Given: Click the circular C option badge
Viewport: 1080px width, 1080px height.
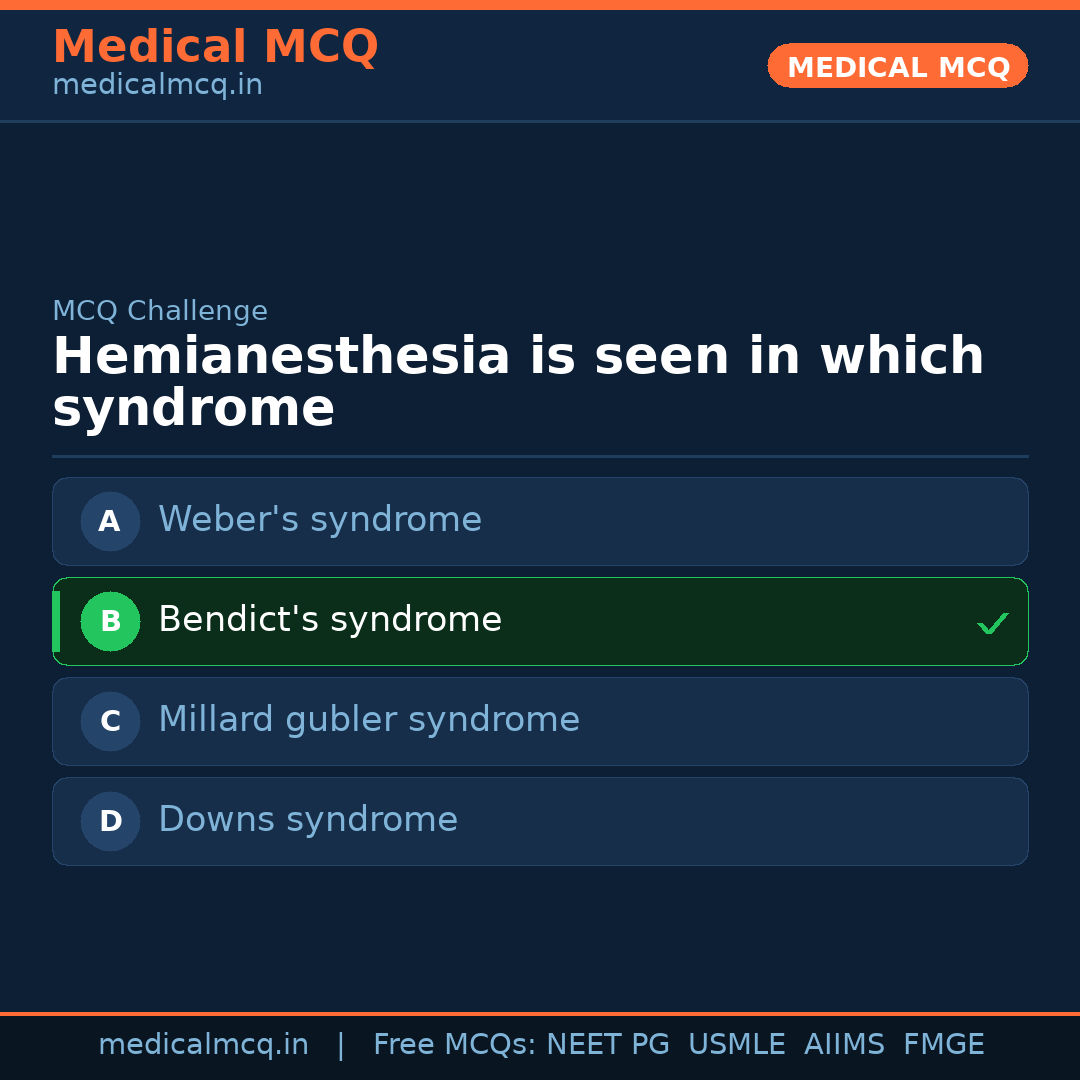Looking at the screenshot, I should coord(110,721).
